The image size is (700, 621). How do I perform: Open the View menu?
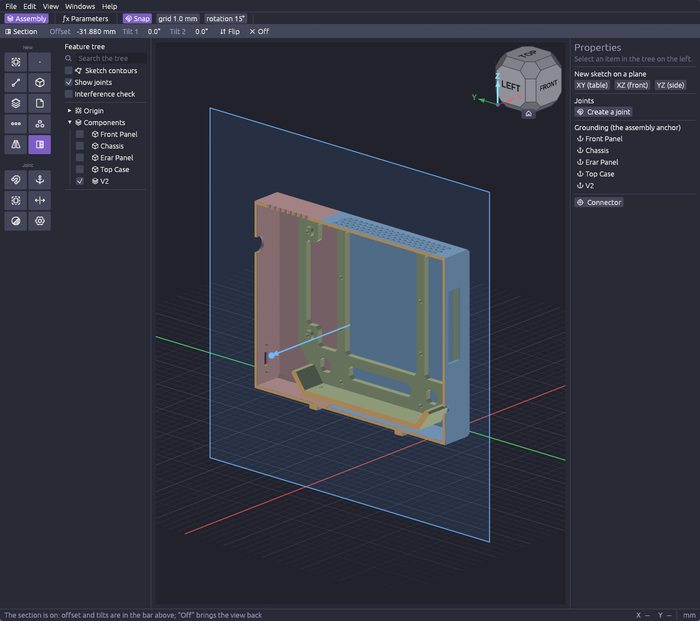coord(50,6)
